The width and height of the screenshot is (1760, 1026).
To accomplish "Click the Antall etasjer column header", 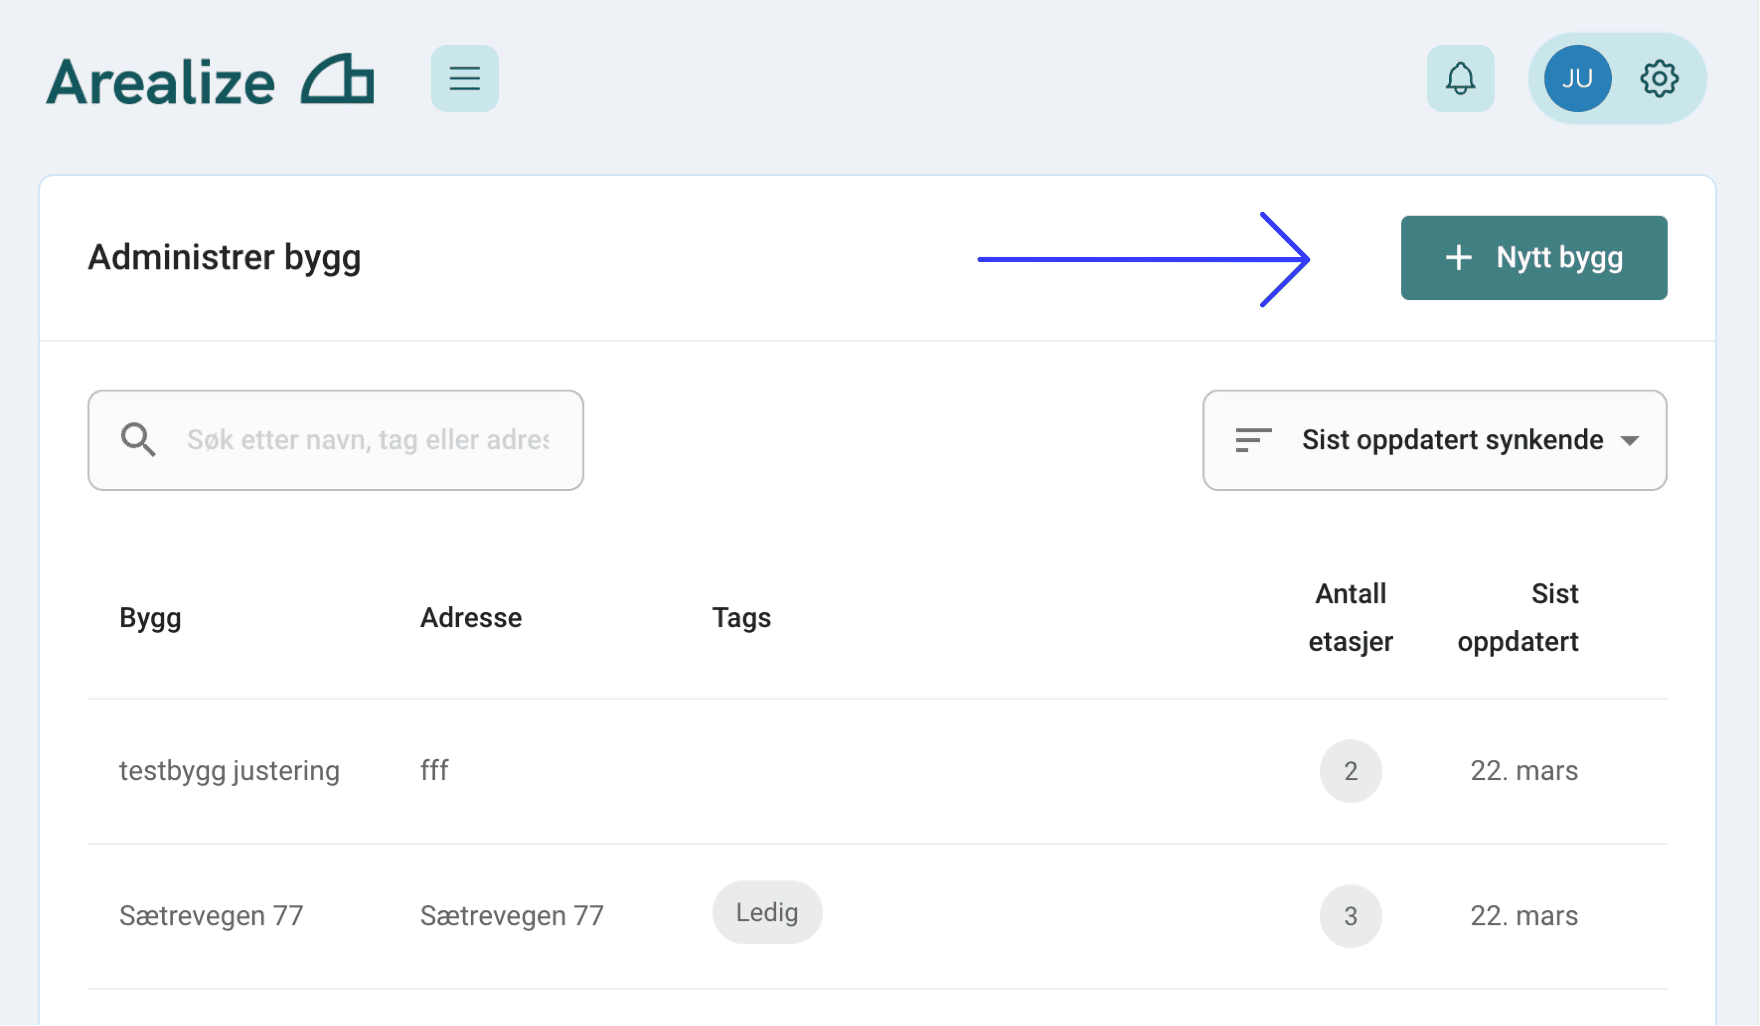I will [x=1350, y=618].
